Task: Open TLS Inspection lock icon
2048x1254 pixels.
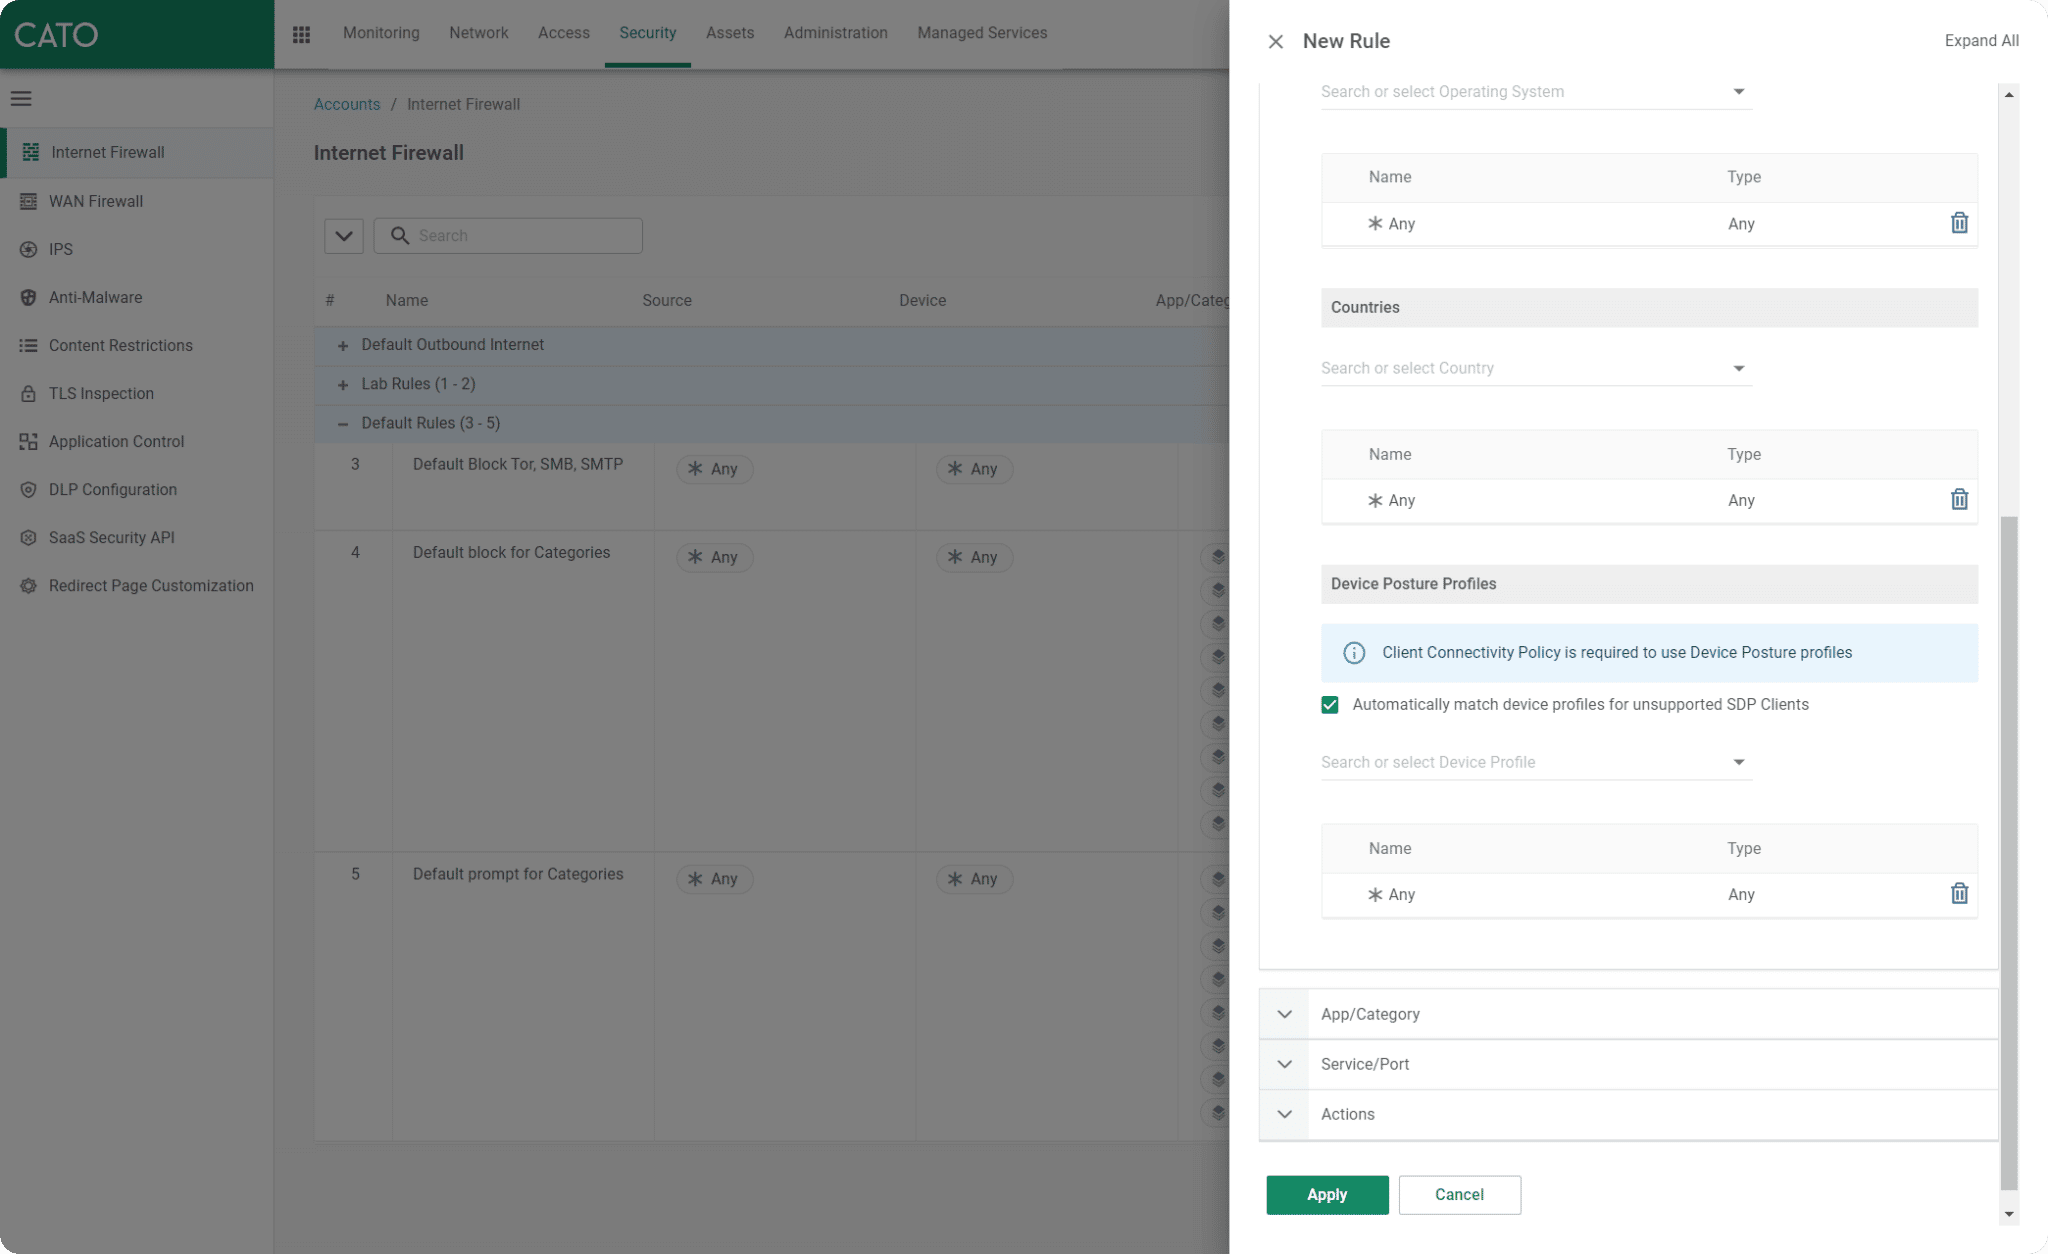Action: 28,393
